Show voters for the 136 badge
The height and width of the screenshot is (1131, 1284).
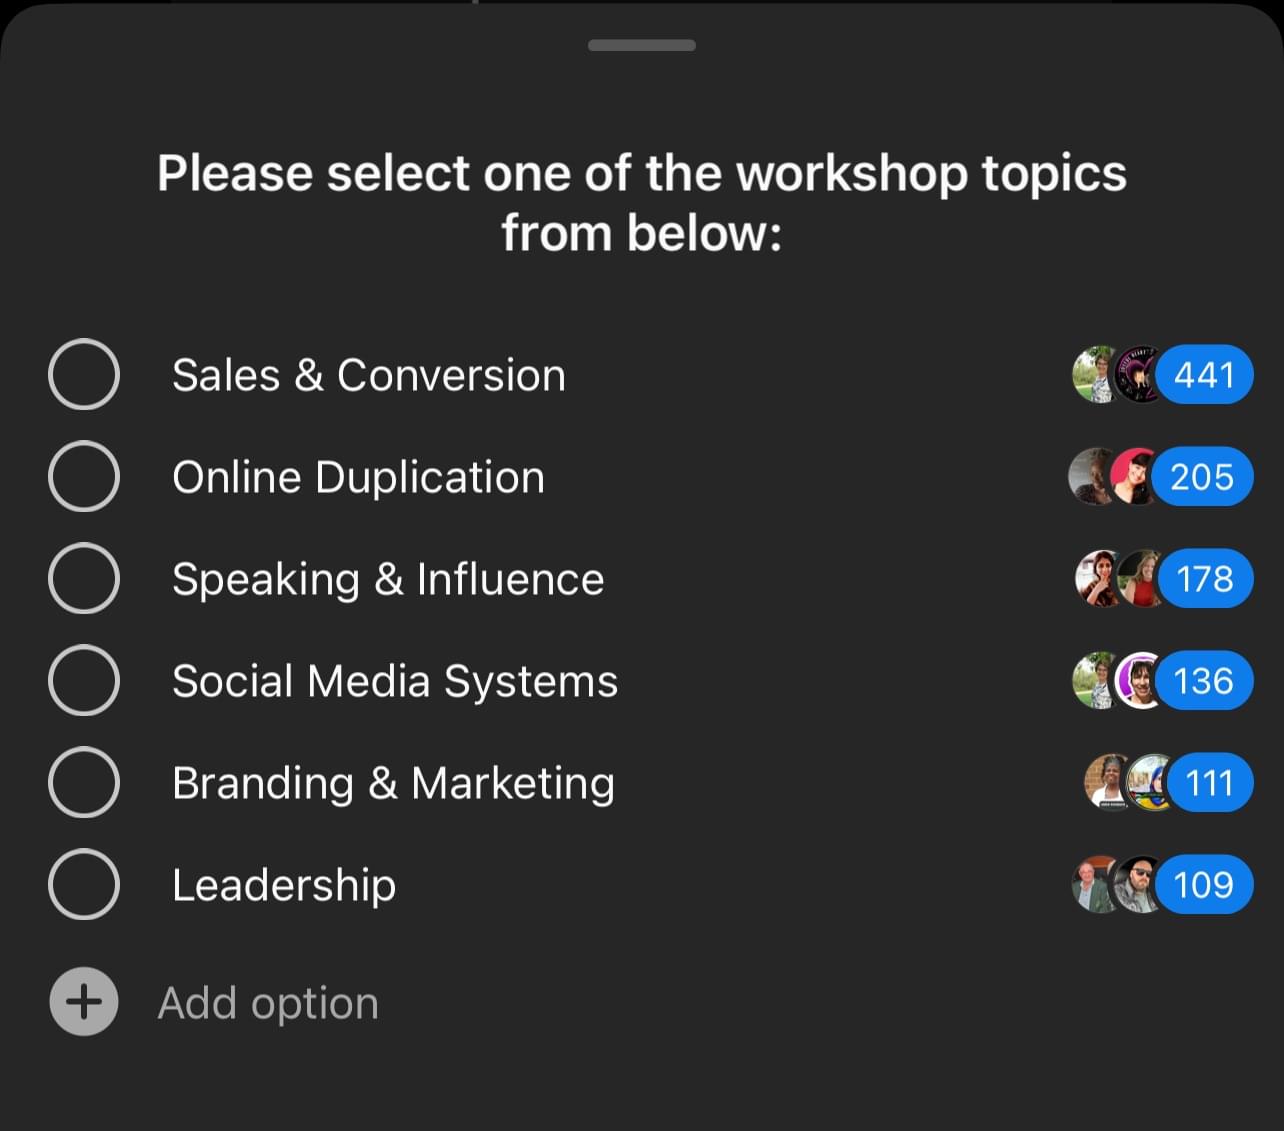[1203, 681]
